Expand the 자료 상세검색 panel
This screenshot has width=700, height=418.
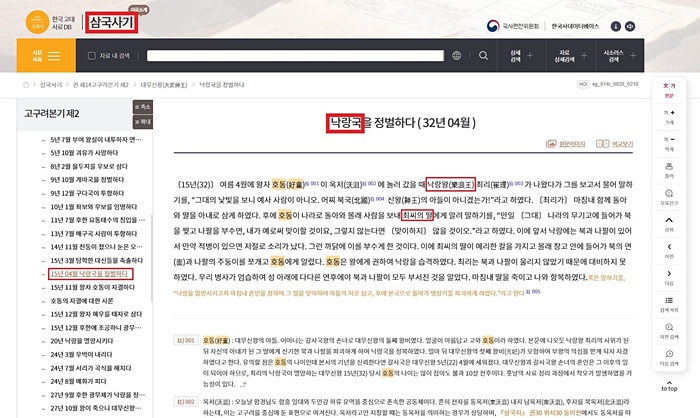(x=571, y=55)
